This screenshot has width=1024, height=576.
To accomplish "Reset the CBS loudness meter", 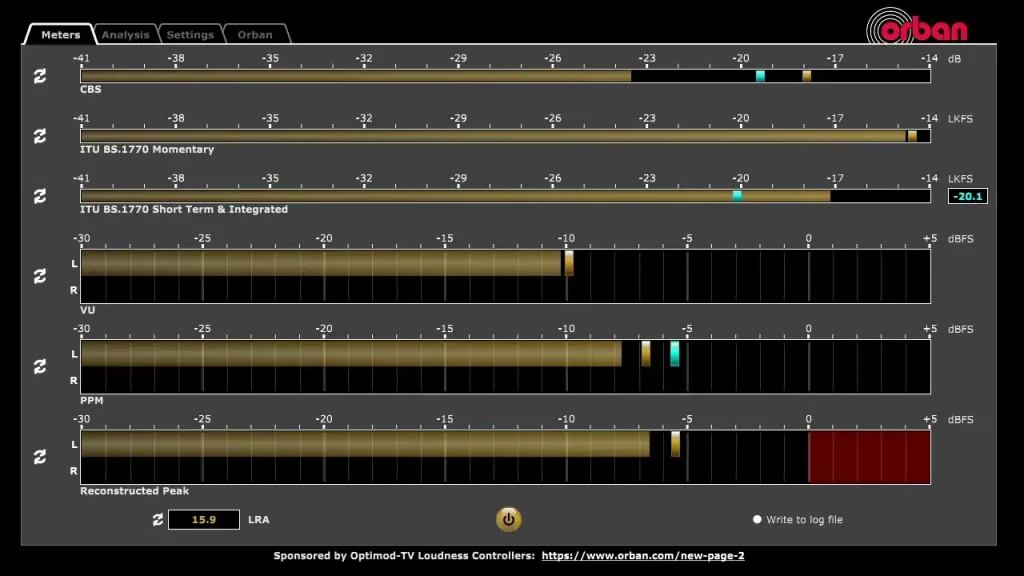I will tap(40, 75).
